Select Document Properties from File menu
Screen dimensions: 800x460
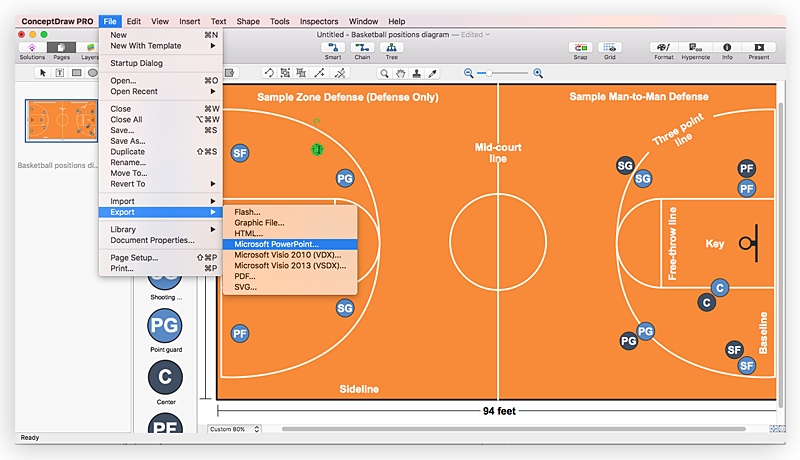[x=152, y=240]
